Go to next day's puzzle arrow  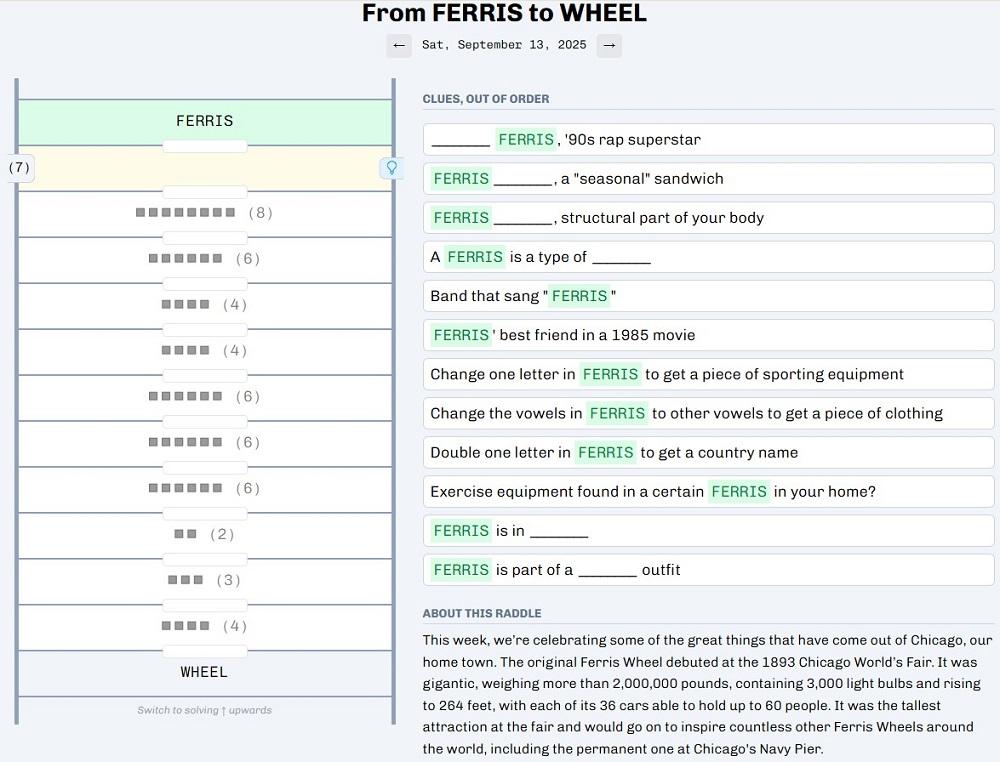609,45
